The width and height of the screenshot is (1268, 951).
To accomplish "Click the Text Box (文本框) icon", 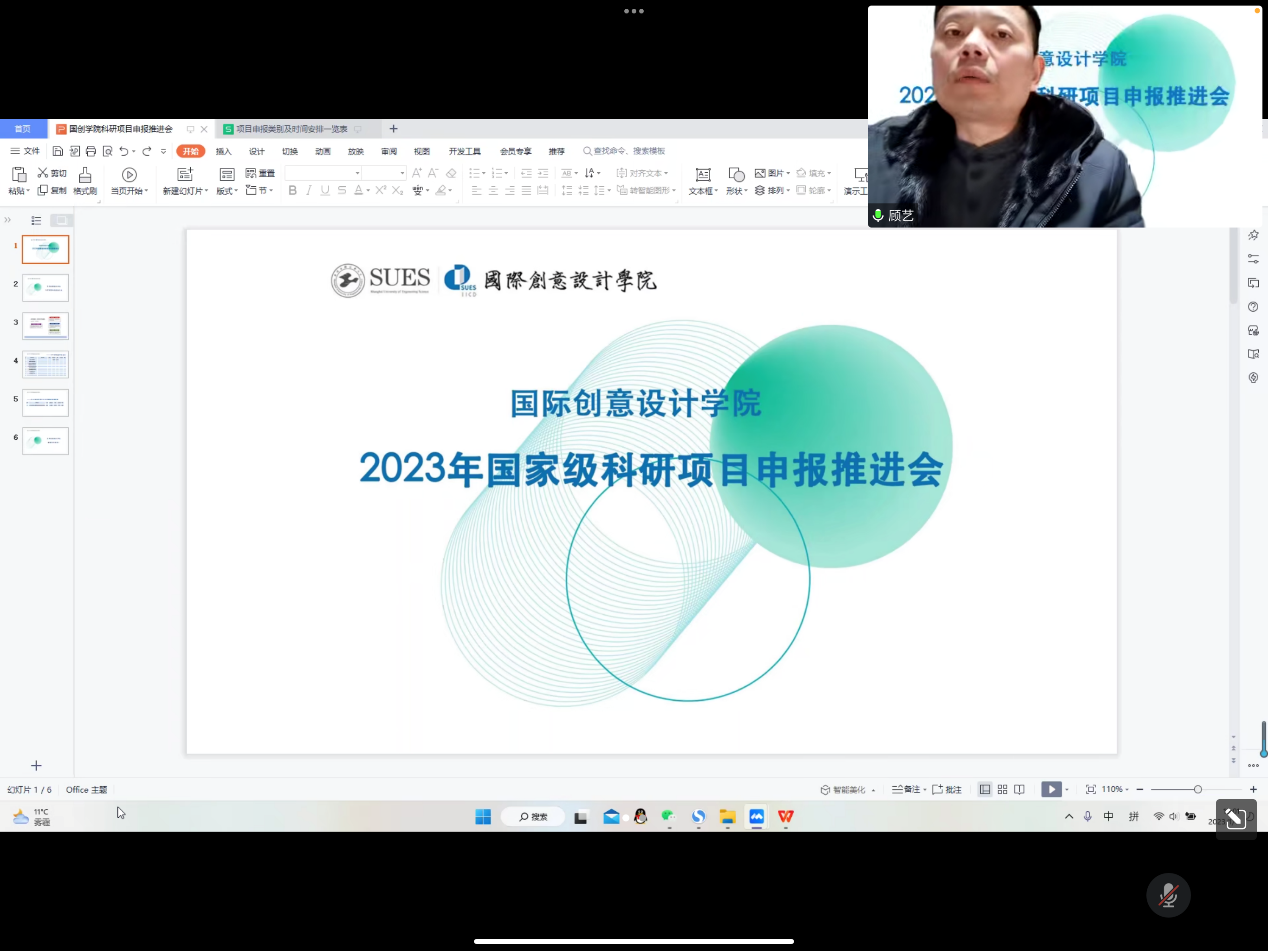I will [x=703, y=175].
